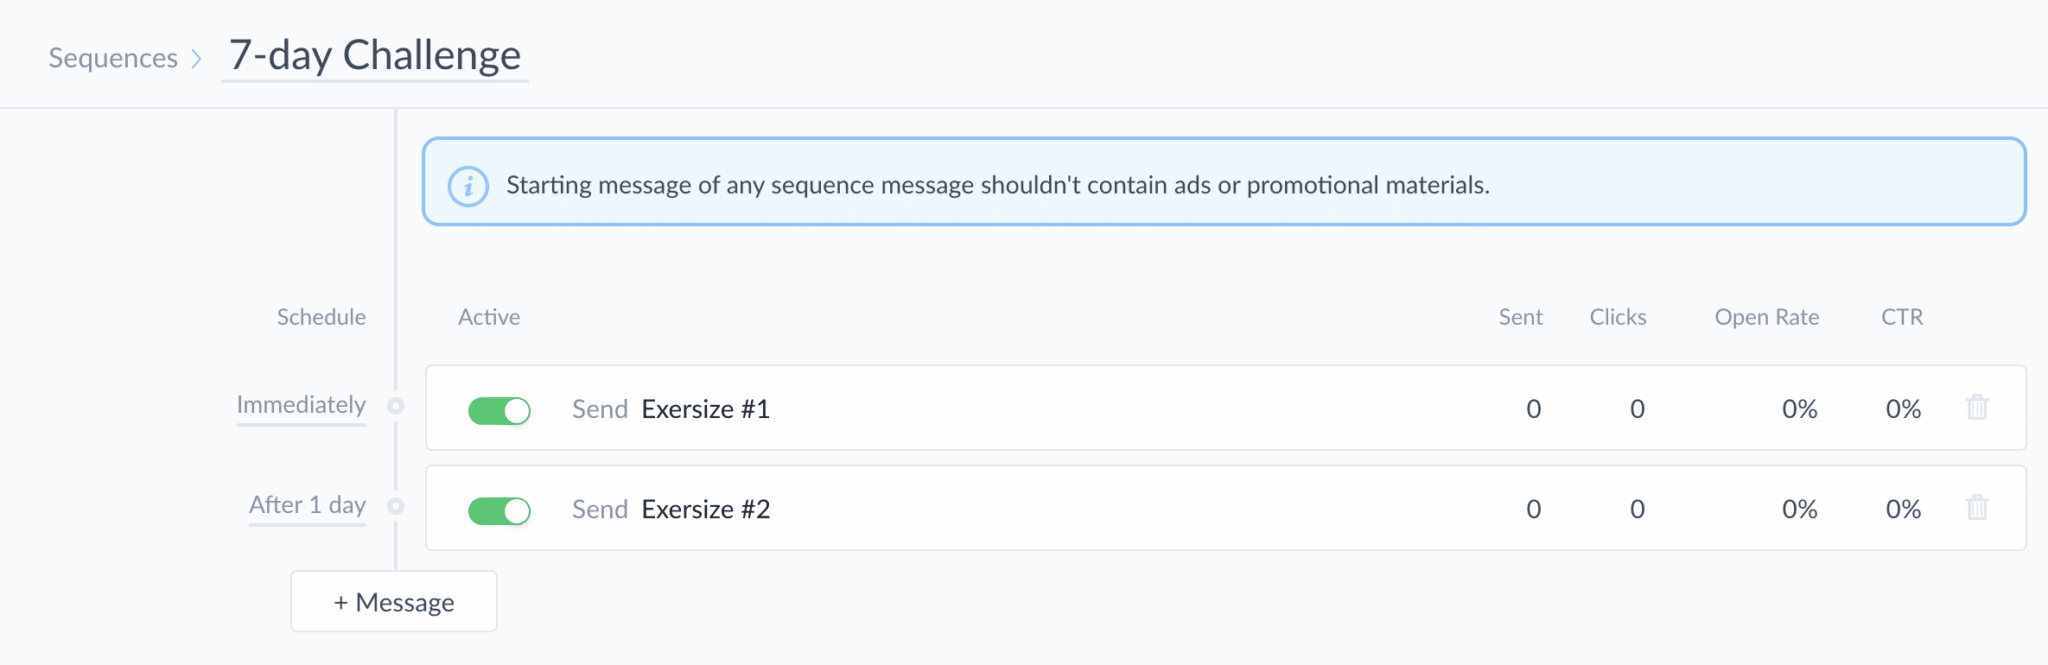Click the info icon in the notice banner
Image resolution: width=2048 pixels, height=665 pixels.
pos(468,186)
